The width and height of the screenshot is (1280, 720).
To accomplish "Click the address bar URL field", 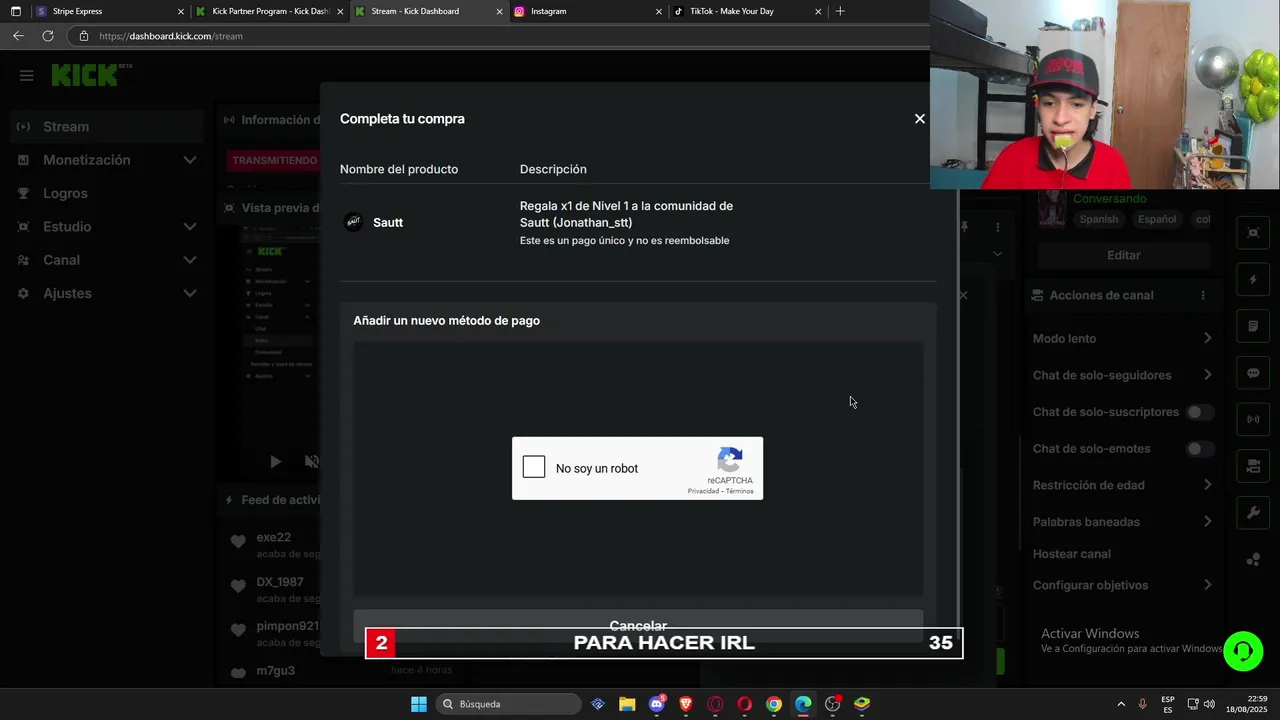I will pyautogui.click(x=500, y=36).
